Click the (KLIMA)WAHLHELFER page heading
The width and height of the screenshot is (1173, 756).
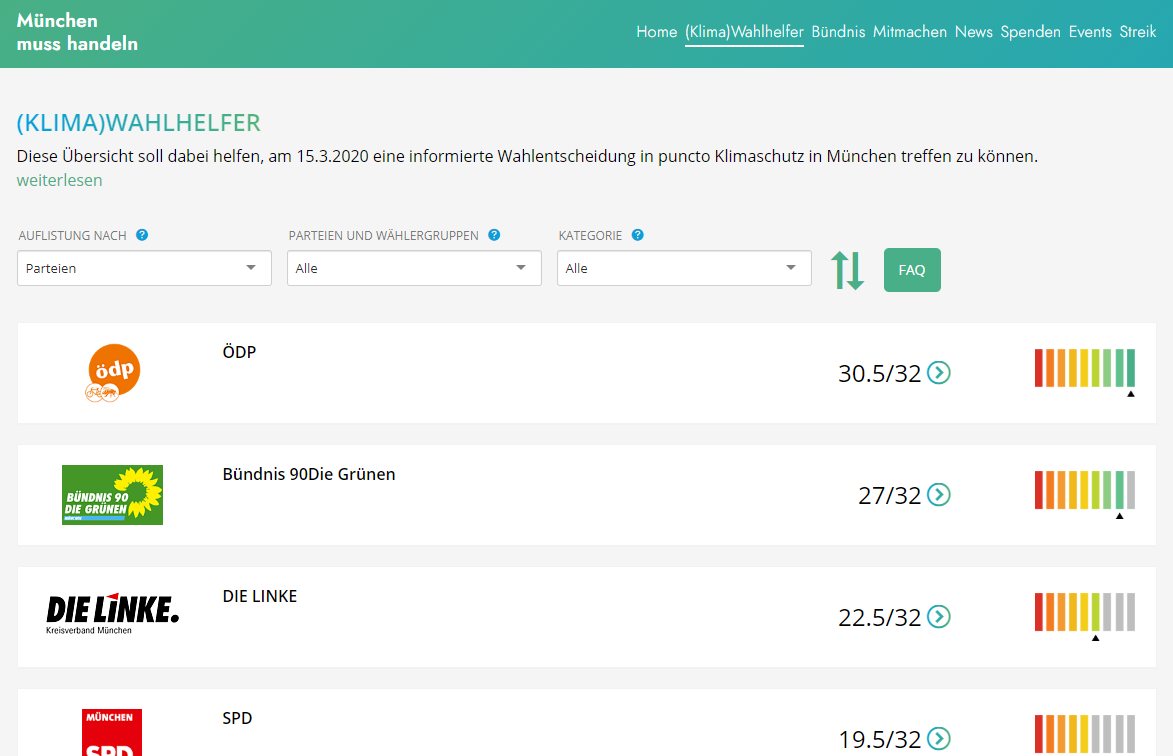(138, 123)
